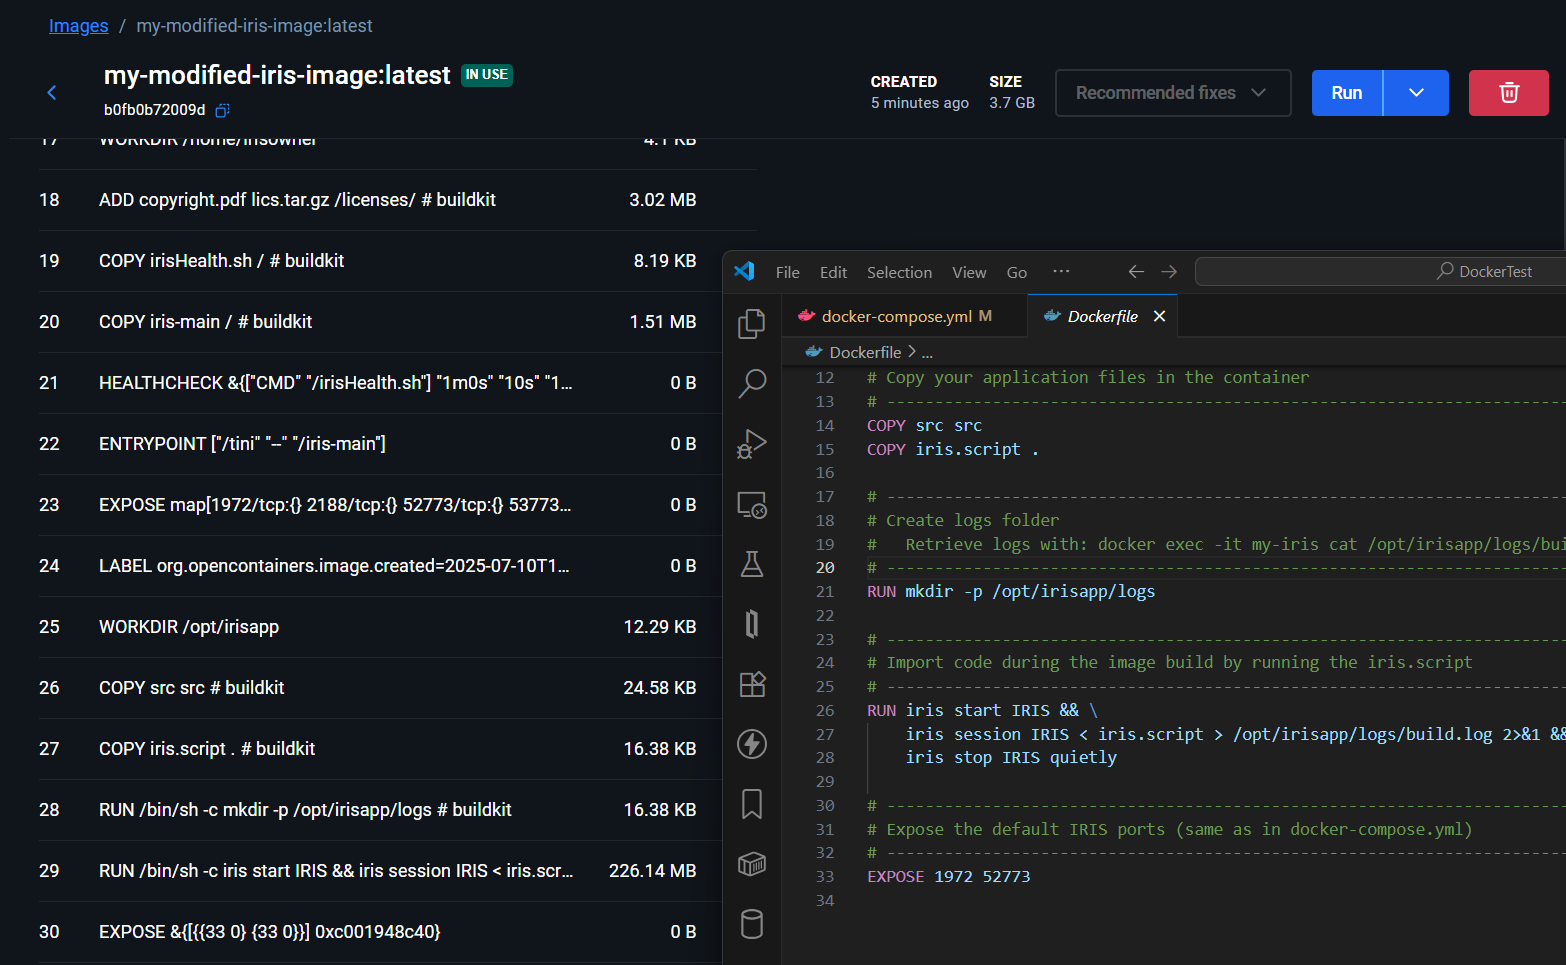Open the Extensions view
Viewport: 1566px width, 965px height.
click(752, 684)
